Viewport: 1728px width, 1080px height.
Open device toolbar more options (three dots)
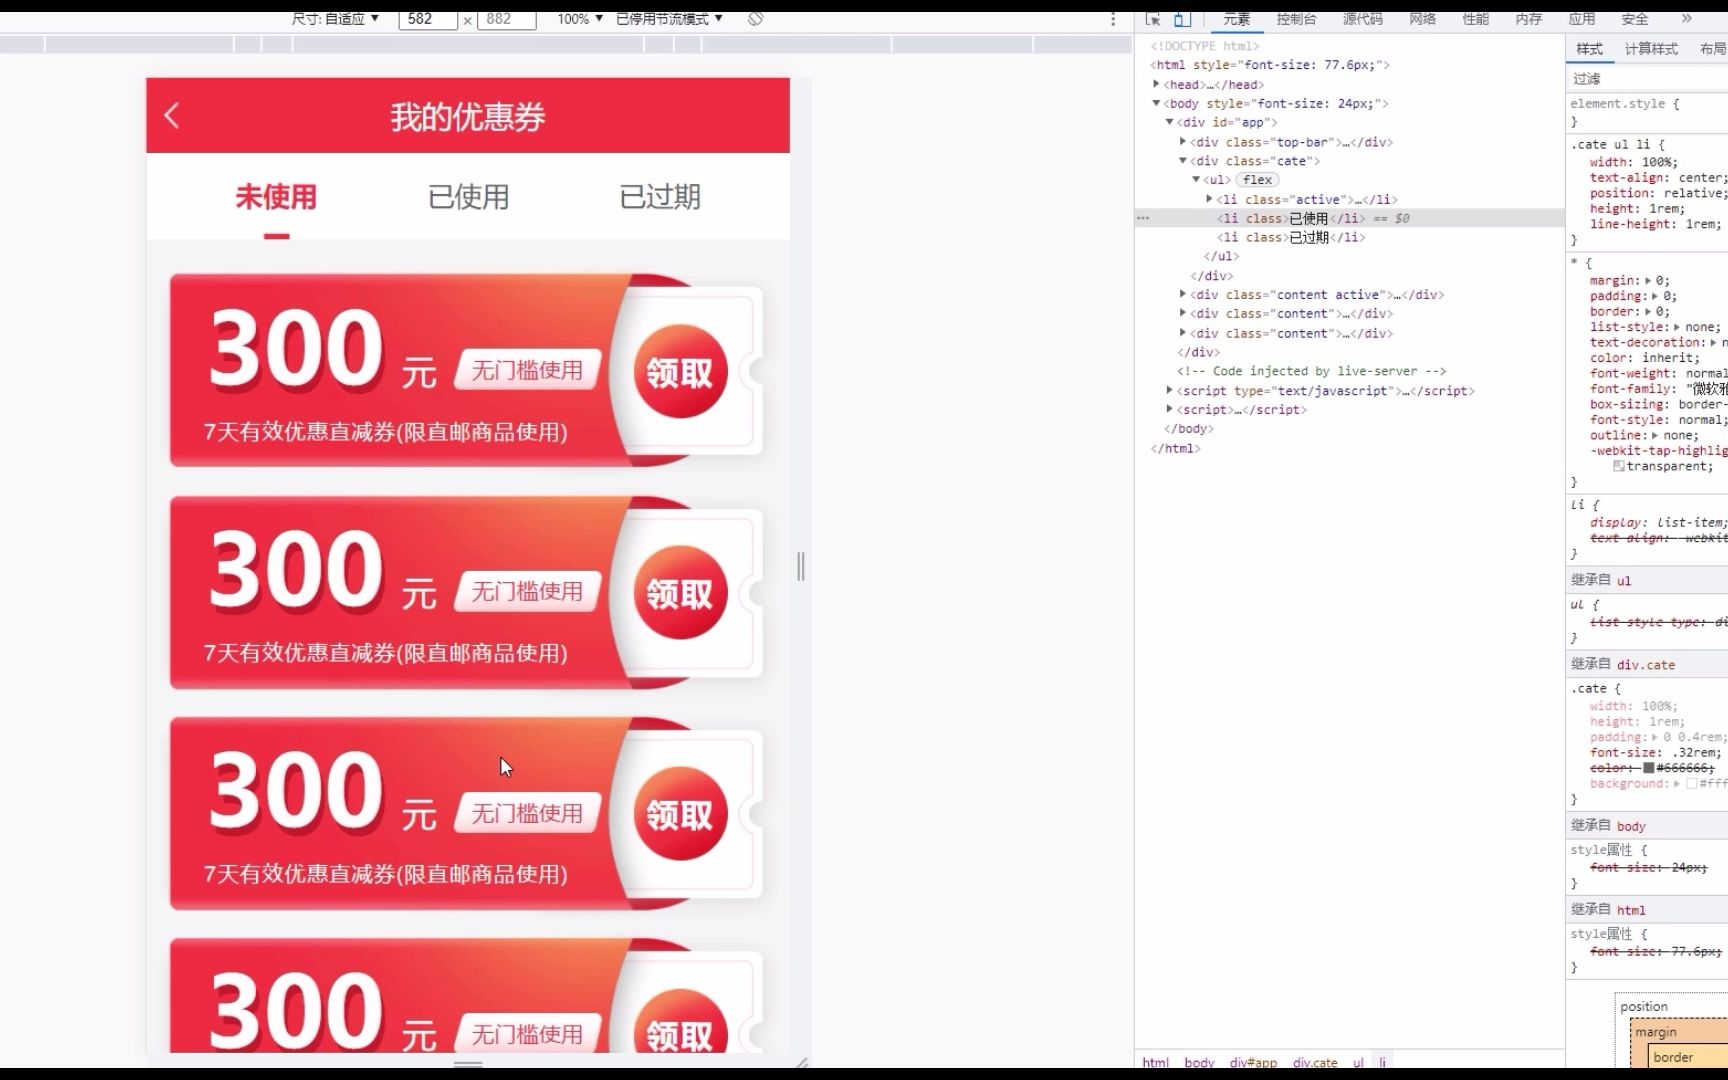(x=1113, y=19)
